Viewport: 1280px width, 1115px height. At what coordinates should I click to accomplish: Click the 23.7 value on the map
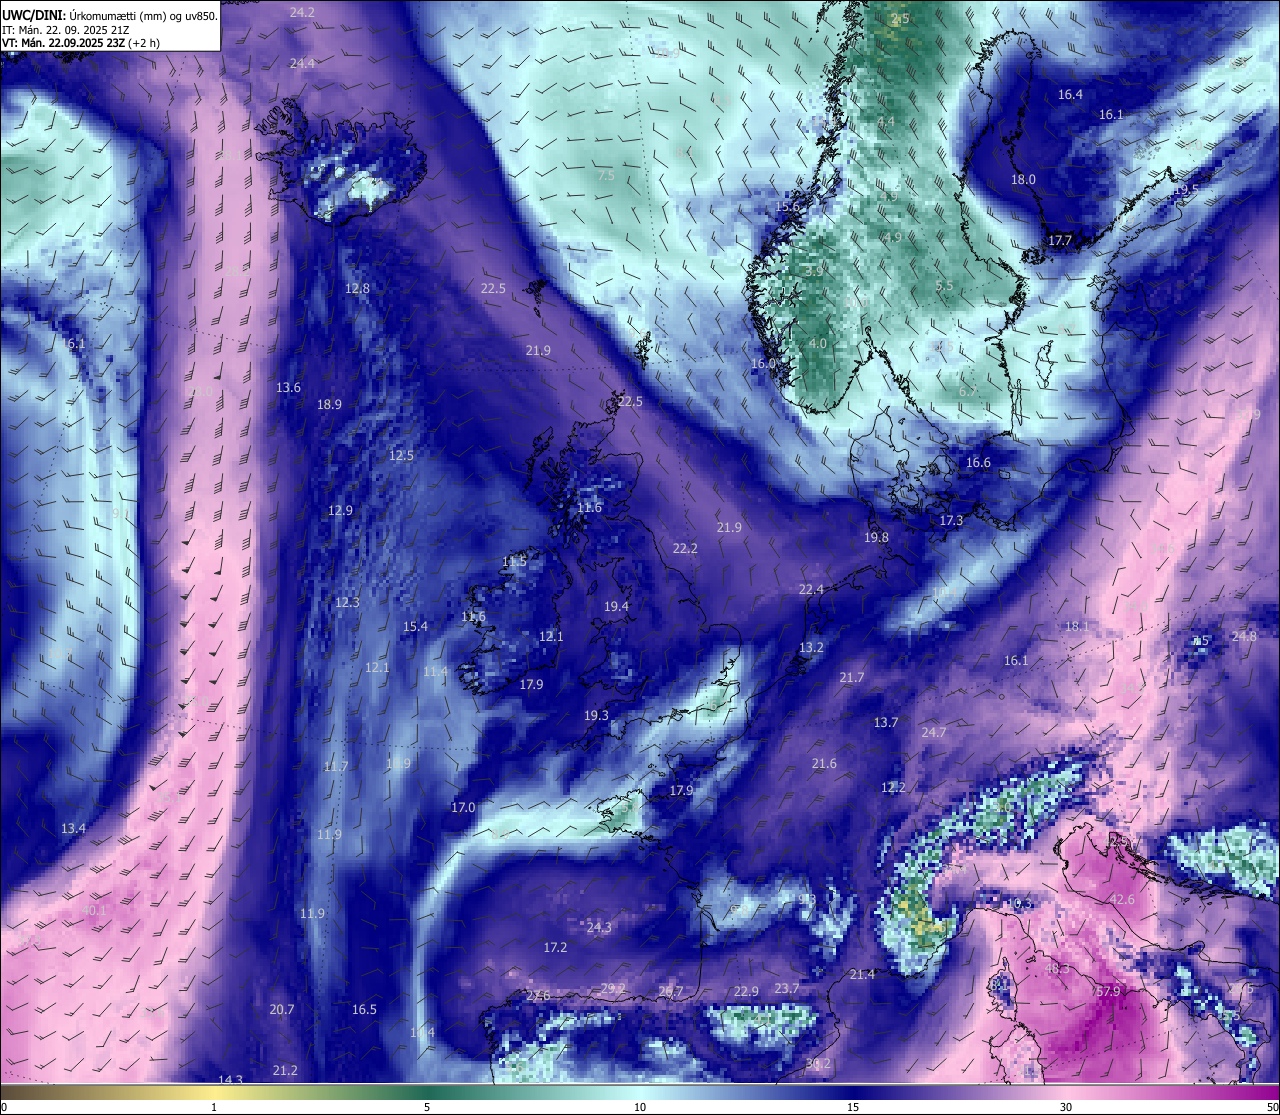(787, 988)
